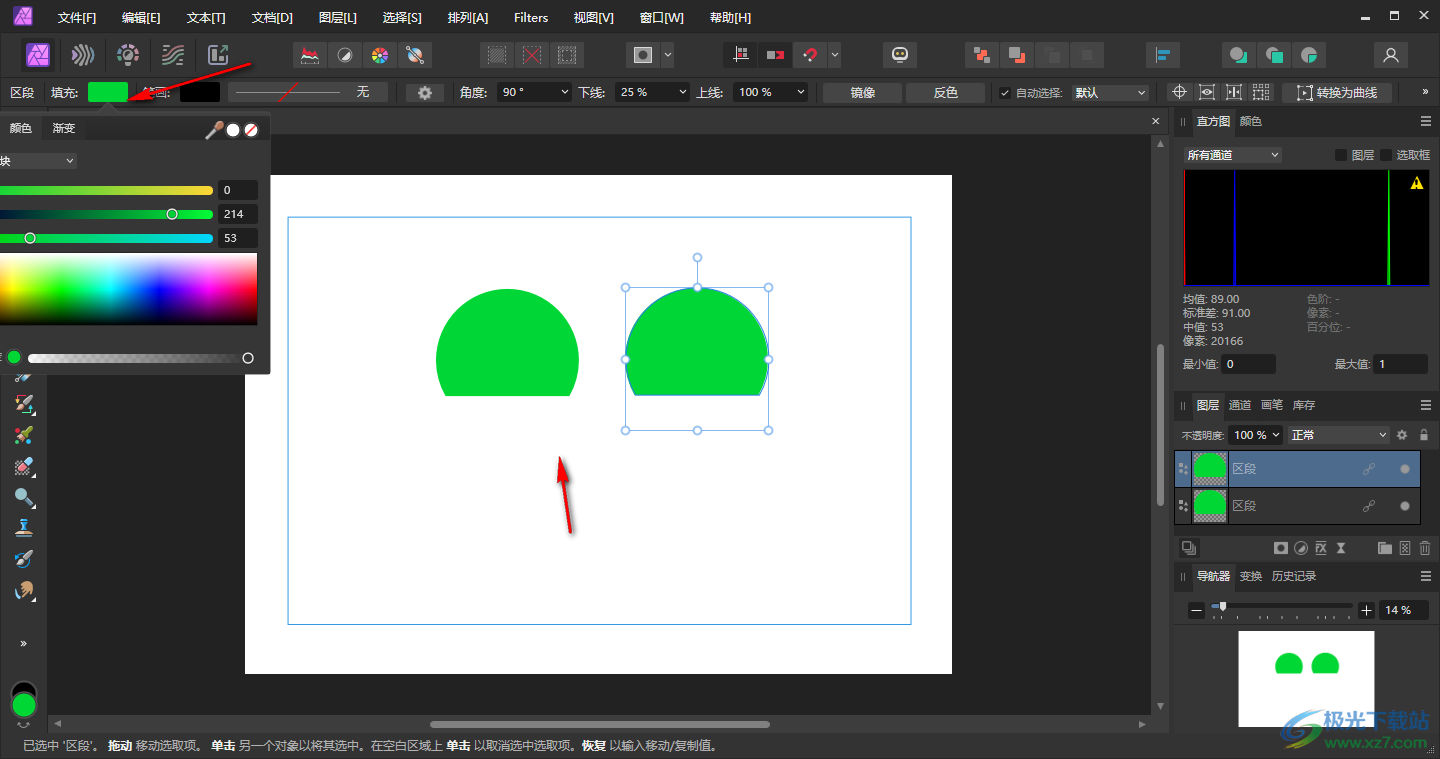Delete layer with the trash icon
1440x759 pixels.
tap(1425, 548)
